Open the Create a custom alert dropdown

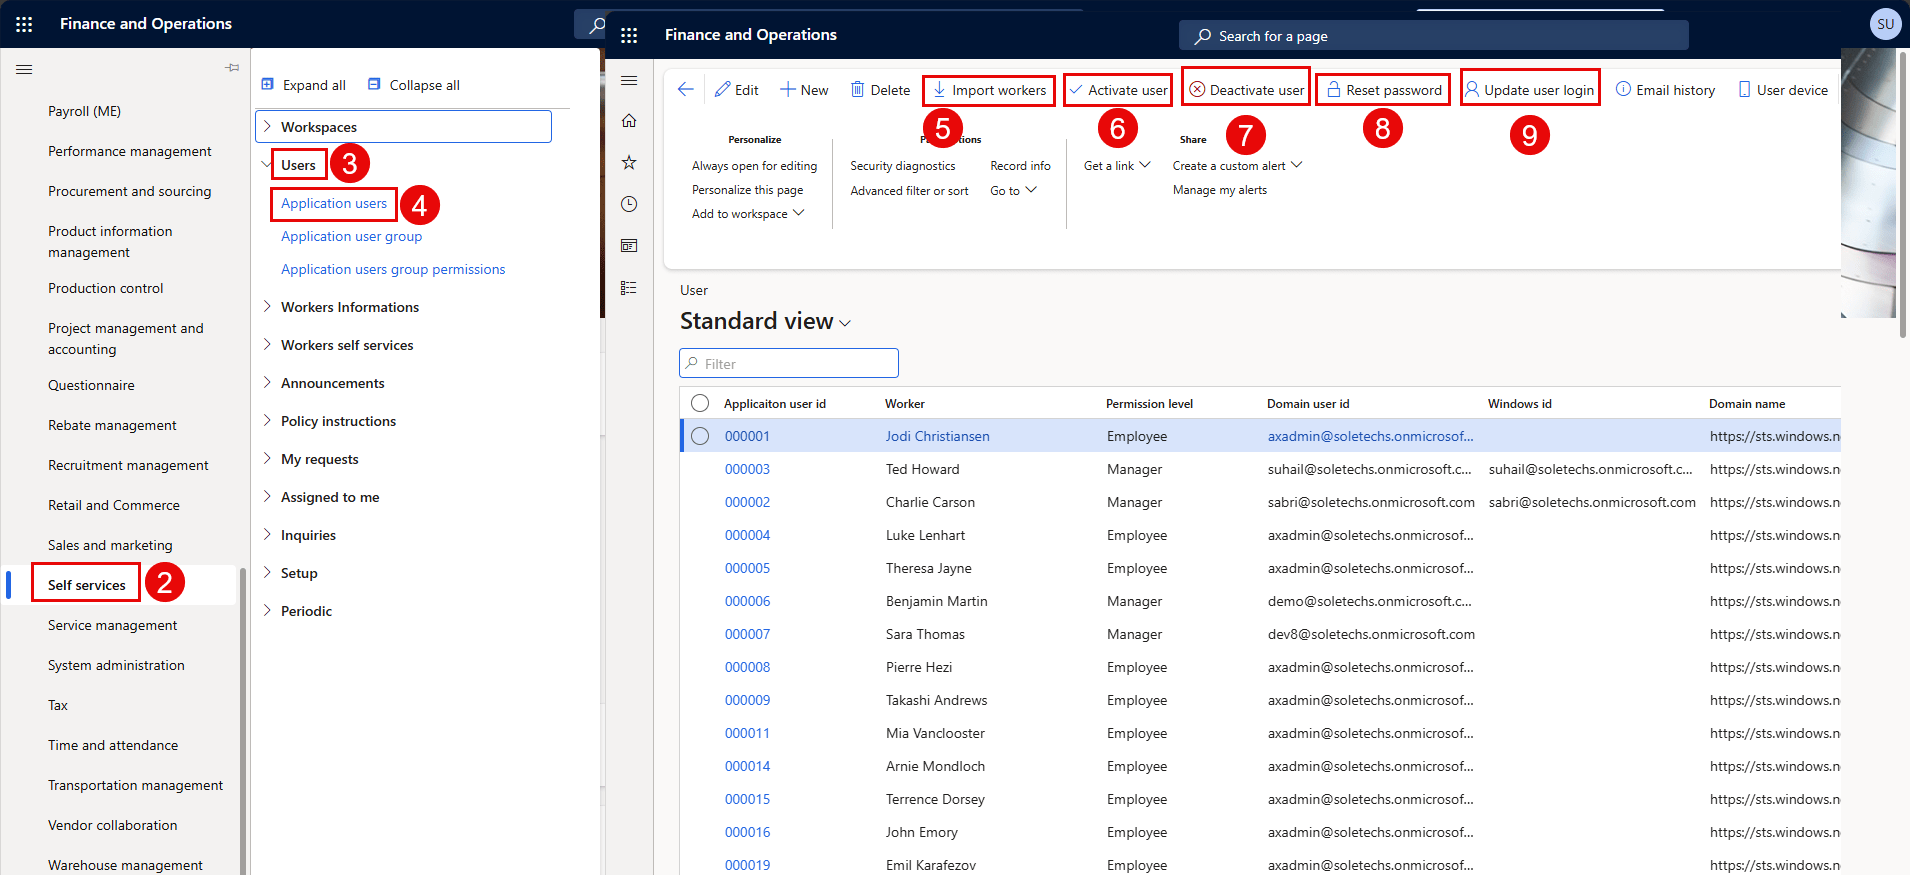click(x=1237, y=166)
